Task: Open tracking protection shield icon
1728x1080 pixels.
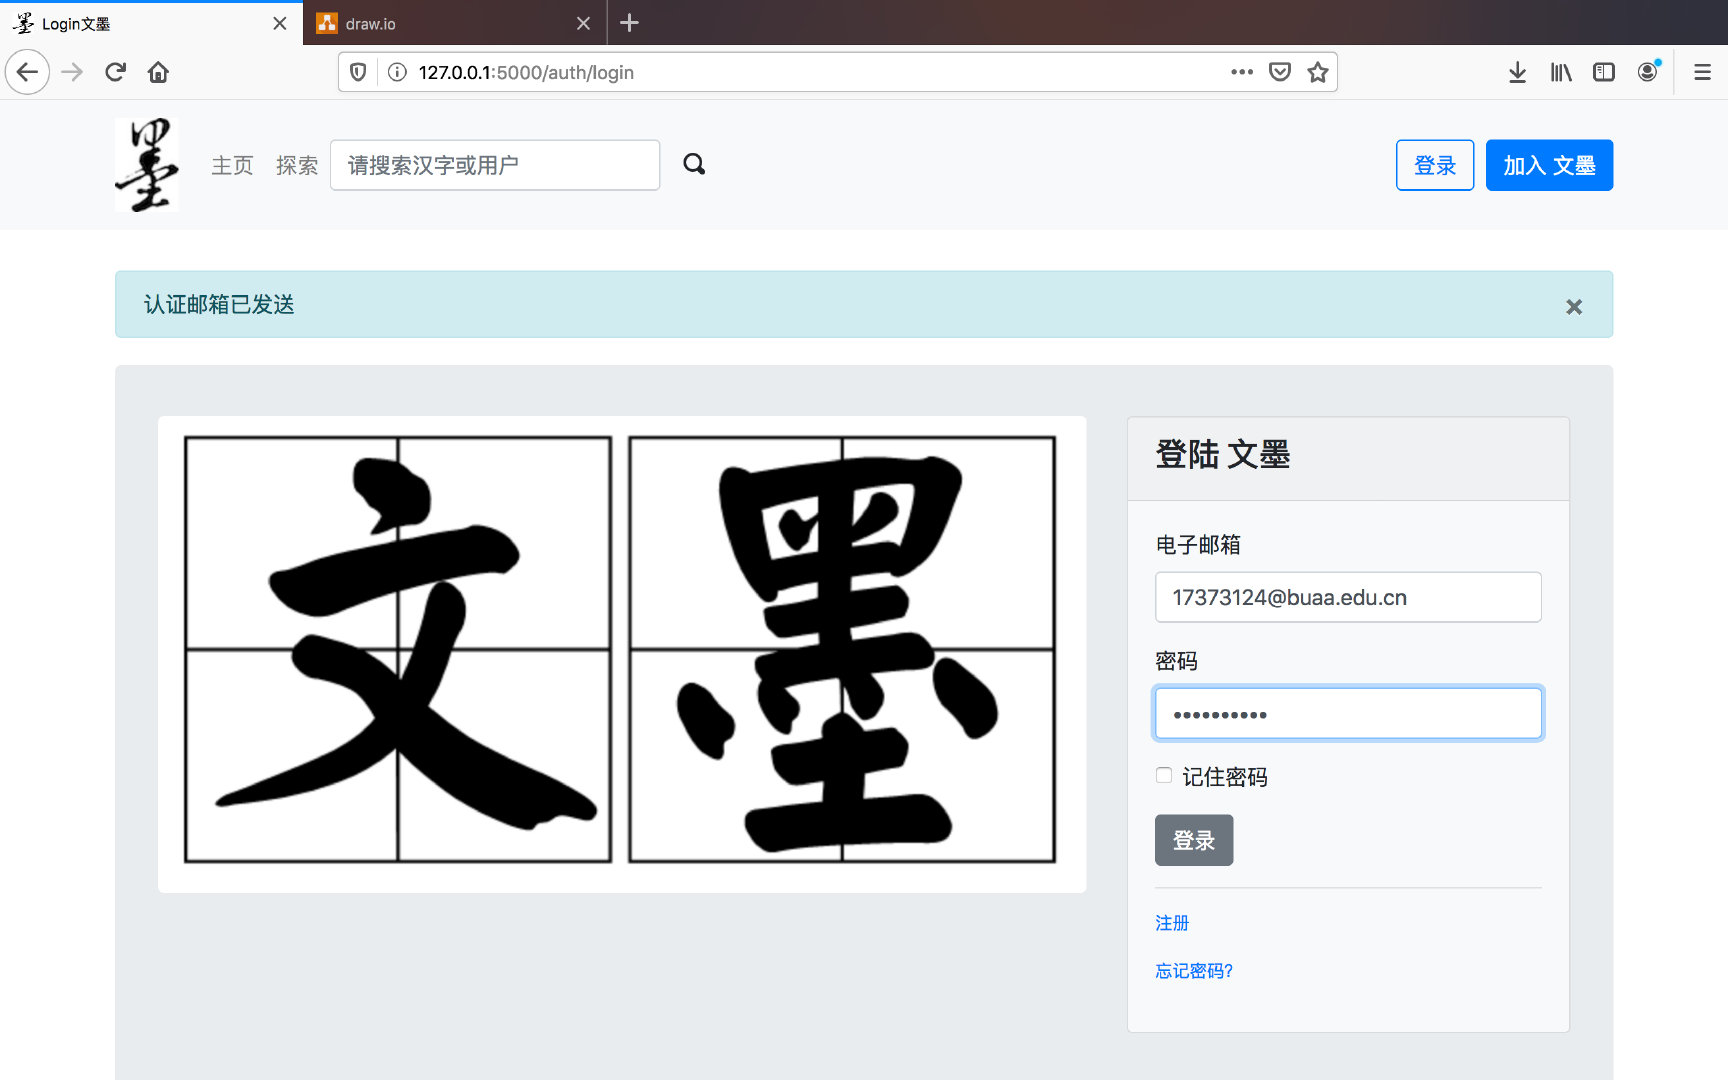Action: [358, 72]
